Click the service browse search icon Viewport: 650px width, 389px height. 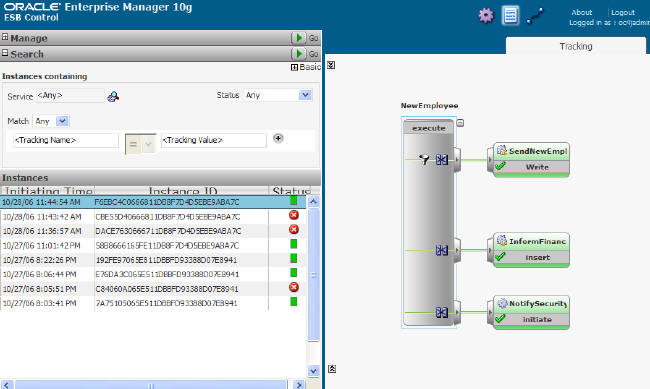point(113,97)
